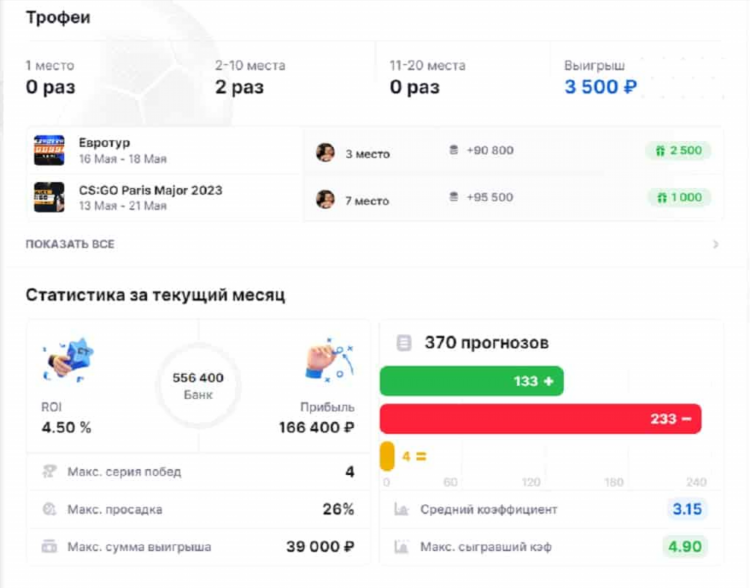This screenshot has height=588, width=750.
Task: Open the Евротур tournament thumbnail
Action: 49,150
